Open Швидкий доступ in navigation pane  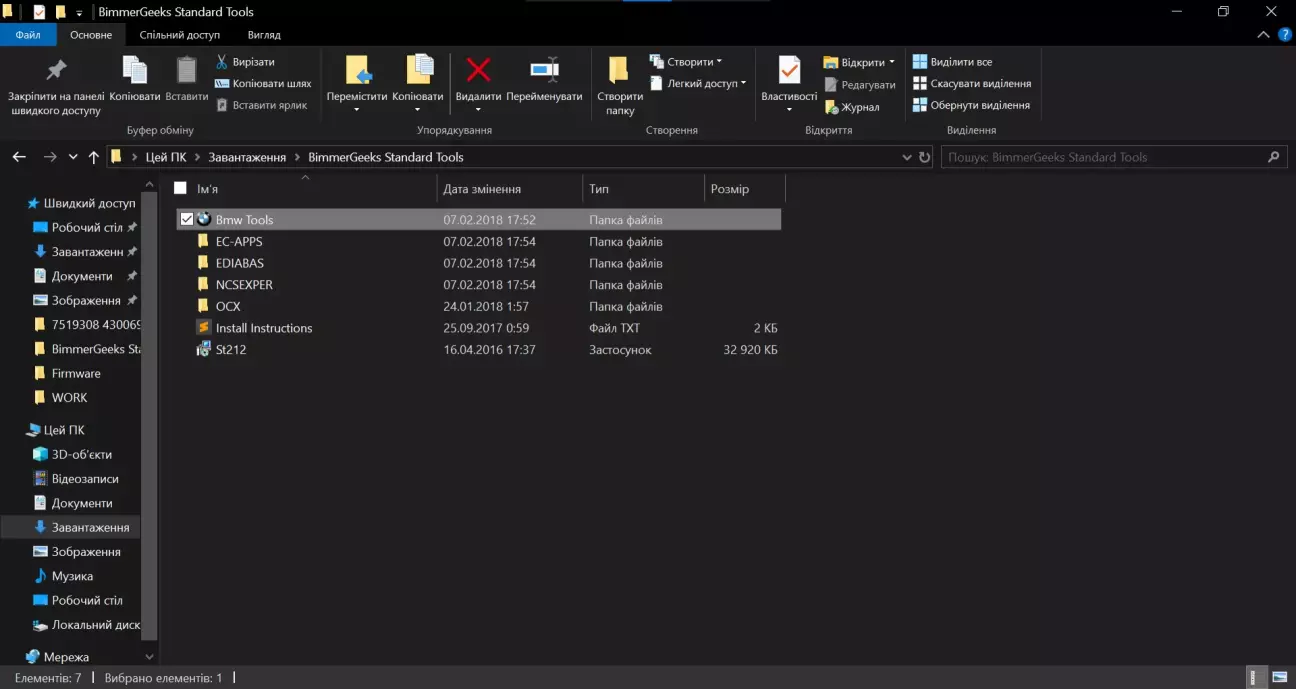tap(89, 203)
